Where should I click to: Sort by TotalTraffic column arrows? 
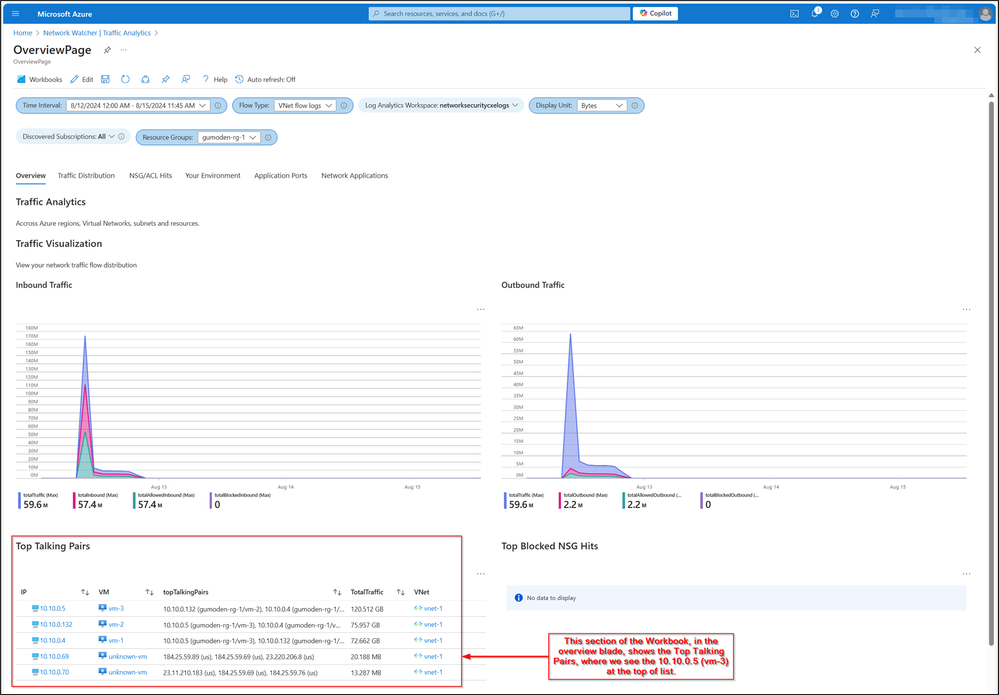point(400,592)
